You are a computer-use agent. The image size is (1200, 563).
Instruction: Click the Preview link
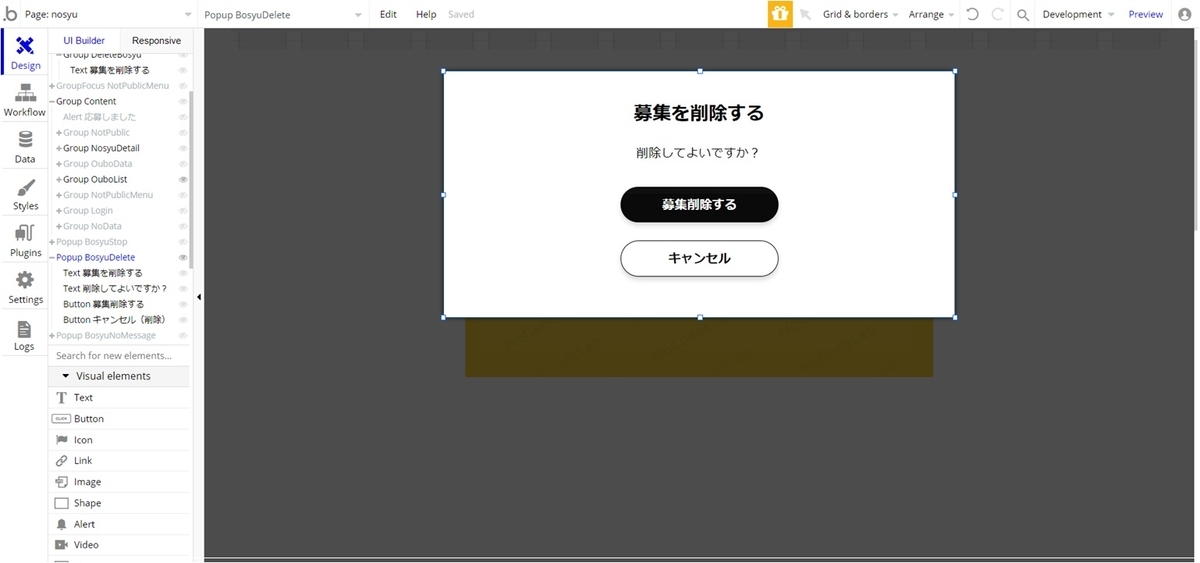click(x=1145, y=14)
